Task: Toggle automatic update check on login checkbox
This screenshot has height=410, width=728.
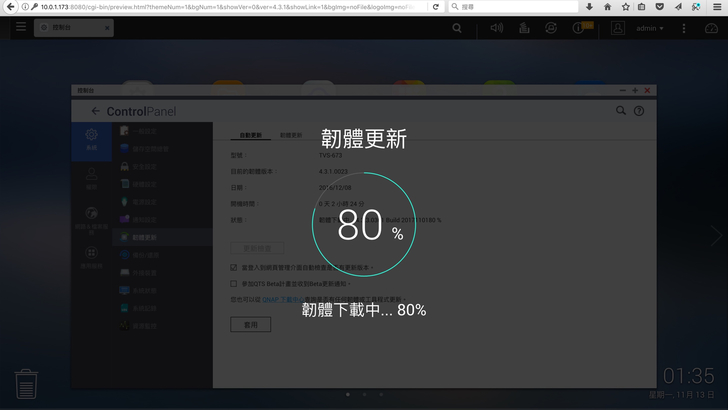Action: (234, 268)
